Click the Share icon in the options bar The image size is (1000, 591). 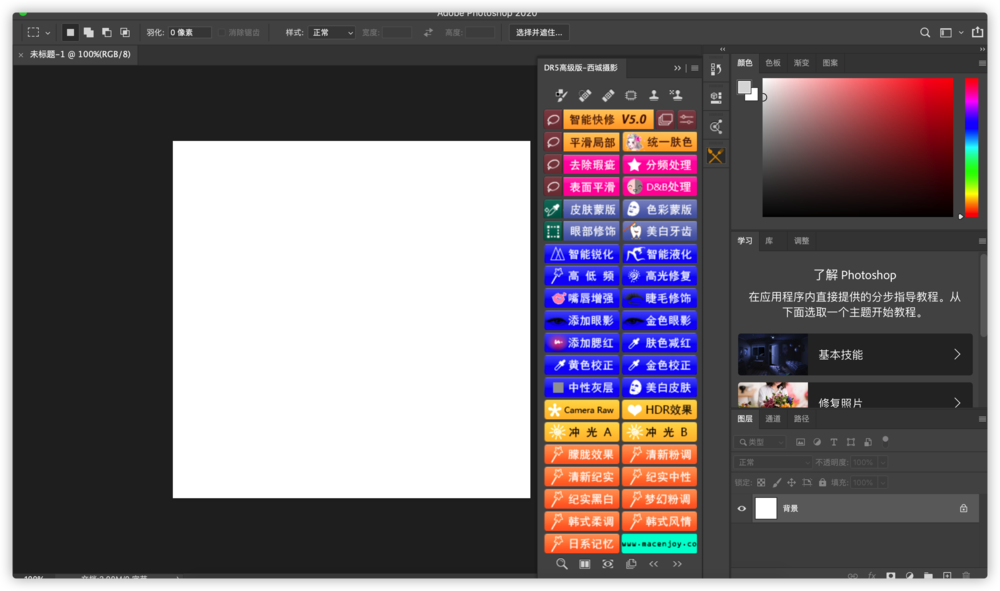pyautogui.click(x=977, y=32)
